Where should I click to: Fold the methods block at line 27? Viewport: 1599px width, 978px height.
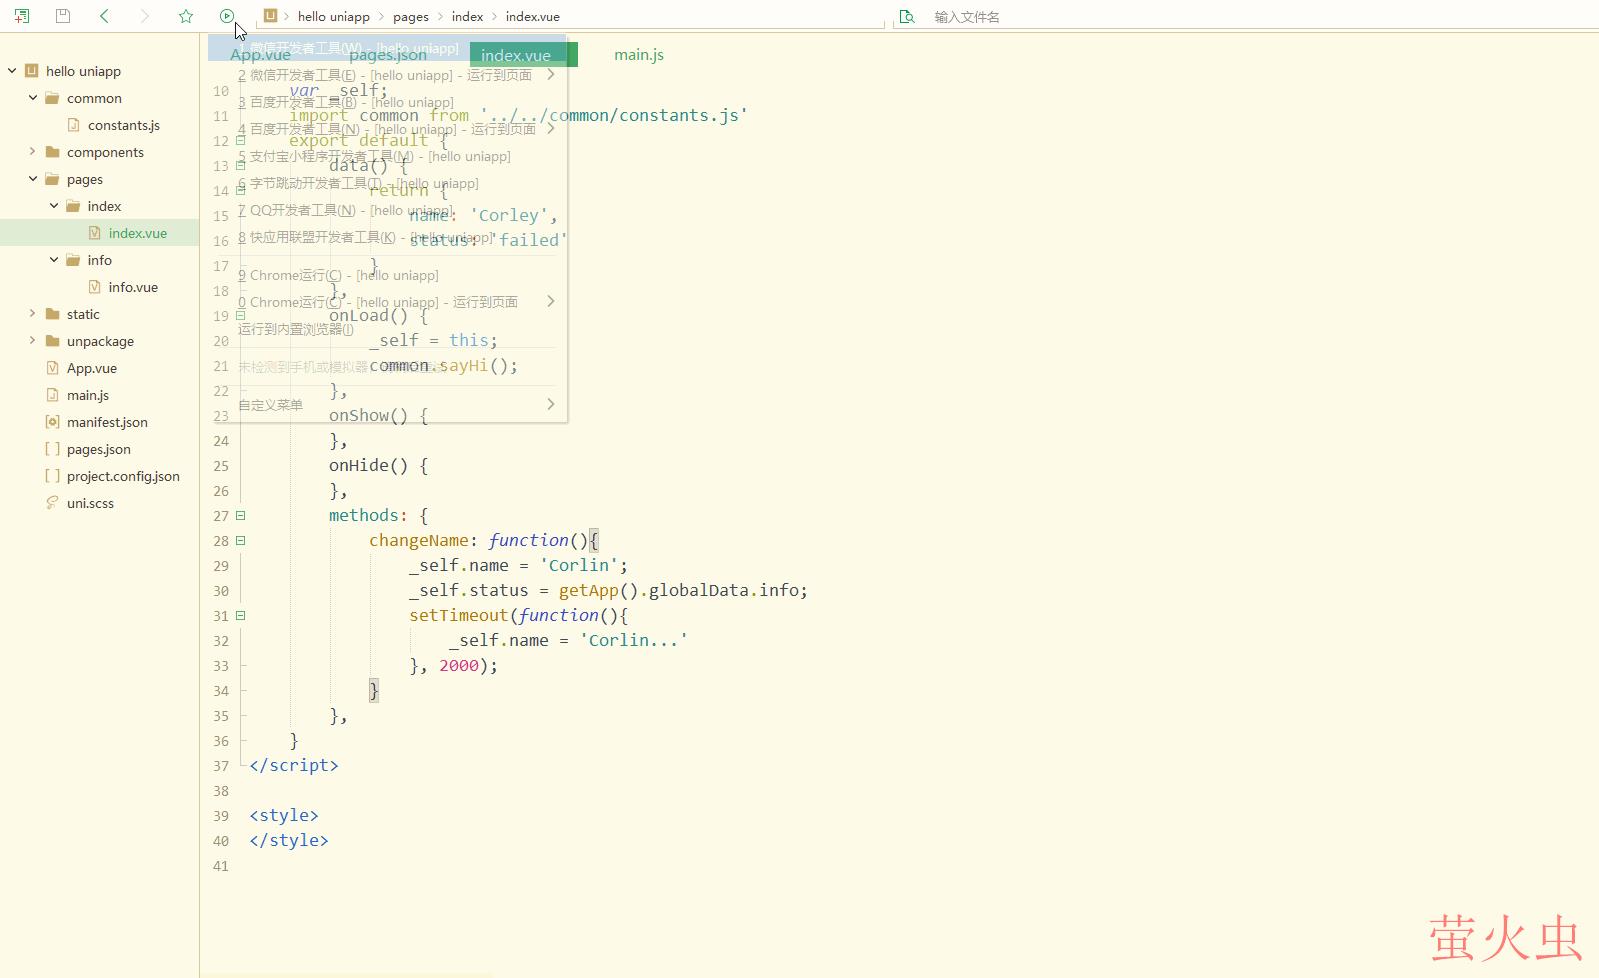click(240, 516)
